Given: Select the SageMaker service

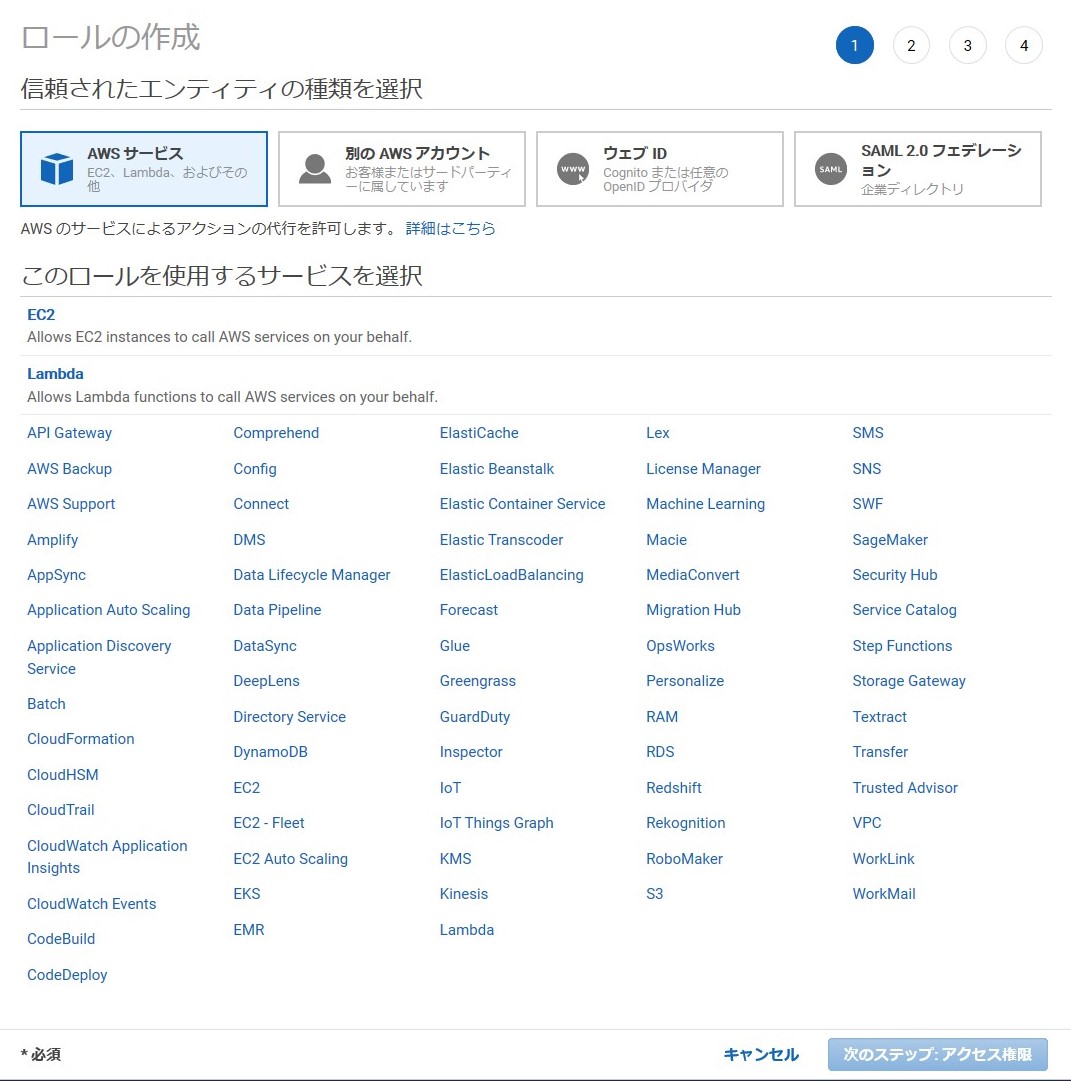Looking at the screenshot, I should coord(890,540).
